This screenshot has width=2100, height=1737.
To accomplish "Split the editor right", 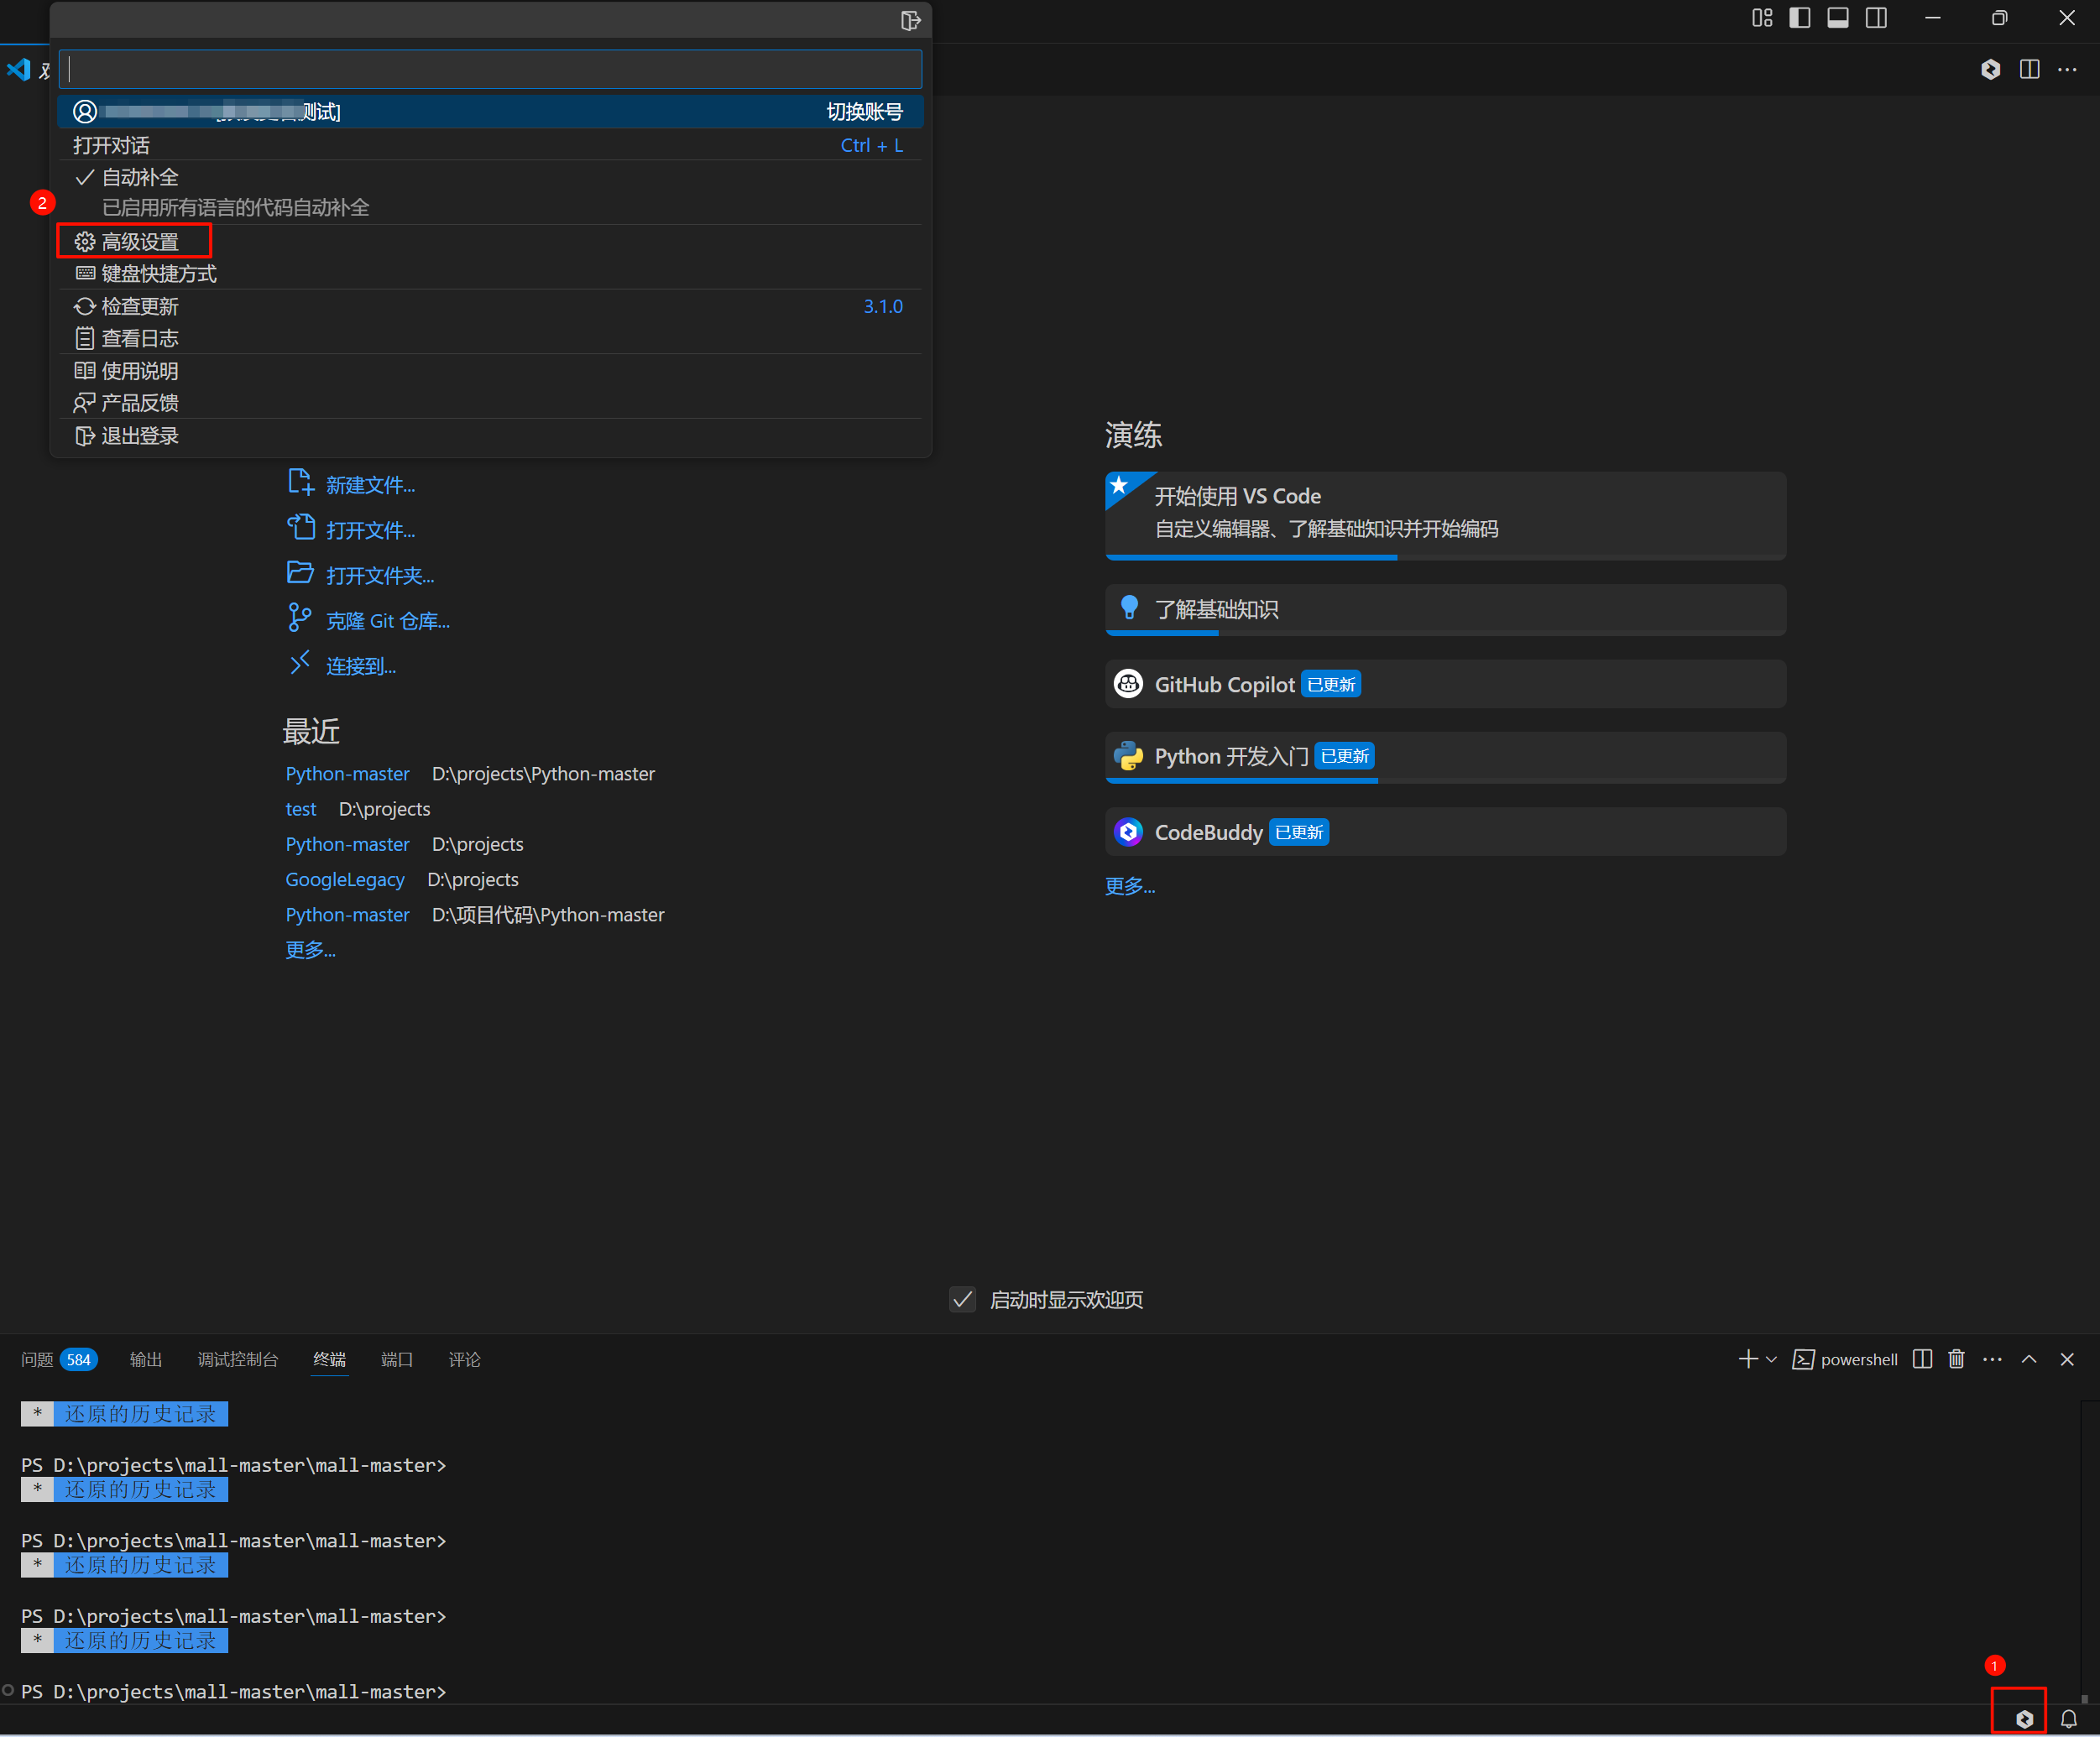I will pyautogui.click(x=2029, y=69).
